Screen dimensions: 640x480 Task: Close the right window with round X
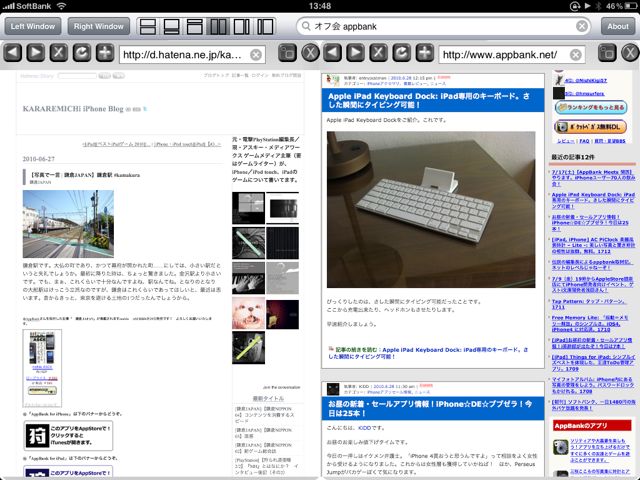click(x=630, y=53)
